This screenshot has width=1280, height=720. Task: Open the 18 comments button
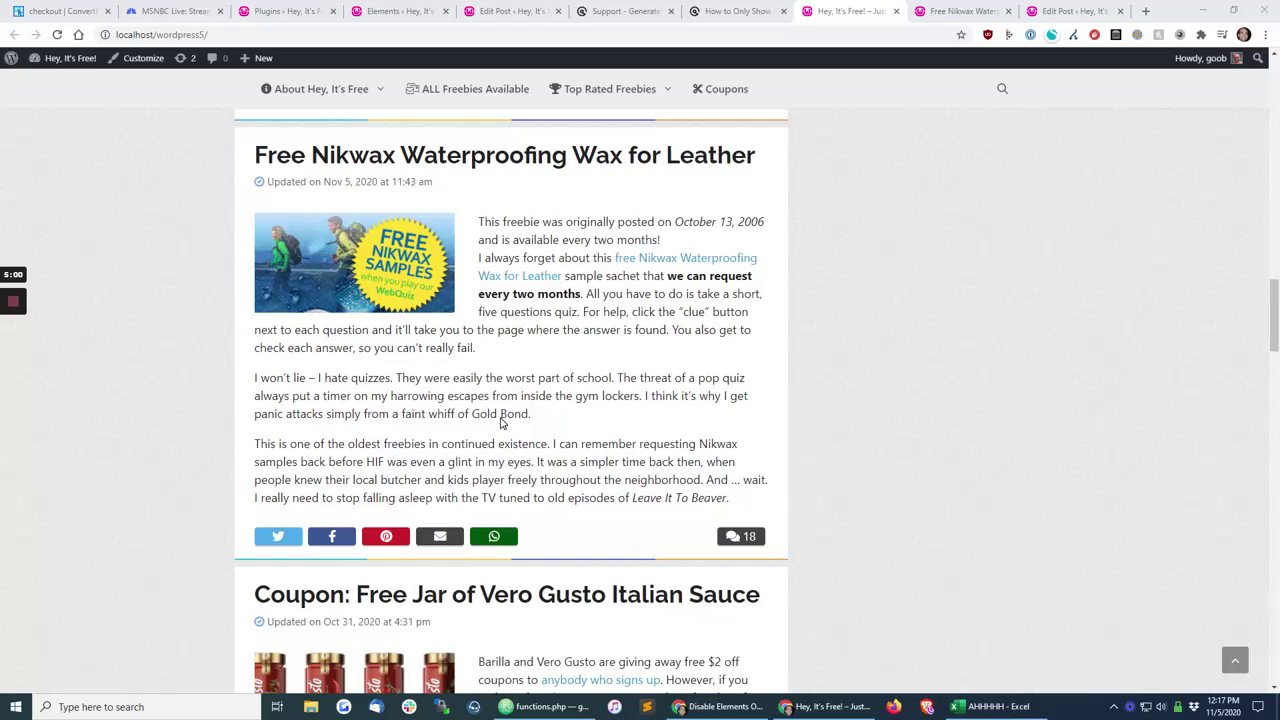(741, 537)
